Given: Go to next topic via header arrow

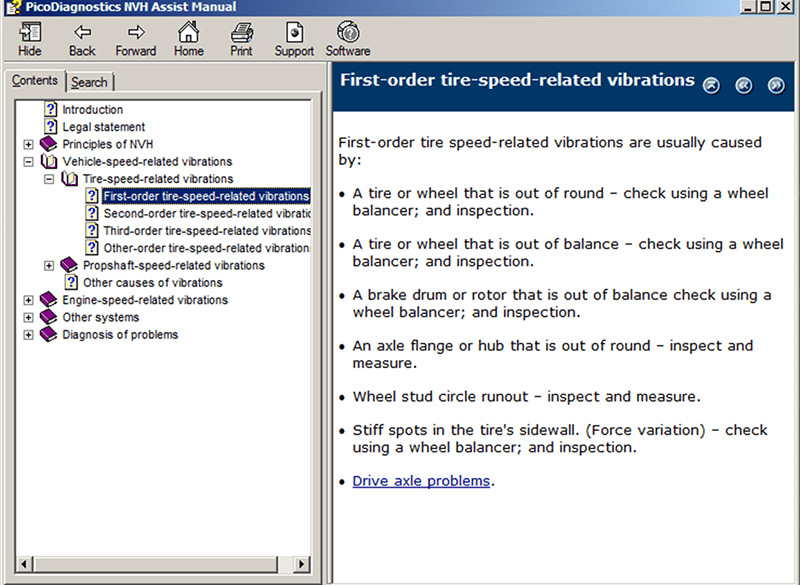Looking at the screenshot, I should [775, 86].
